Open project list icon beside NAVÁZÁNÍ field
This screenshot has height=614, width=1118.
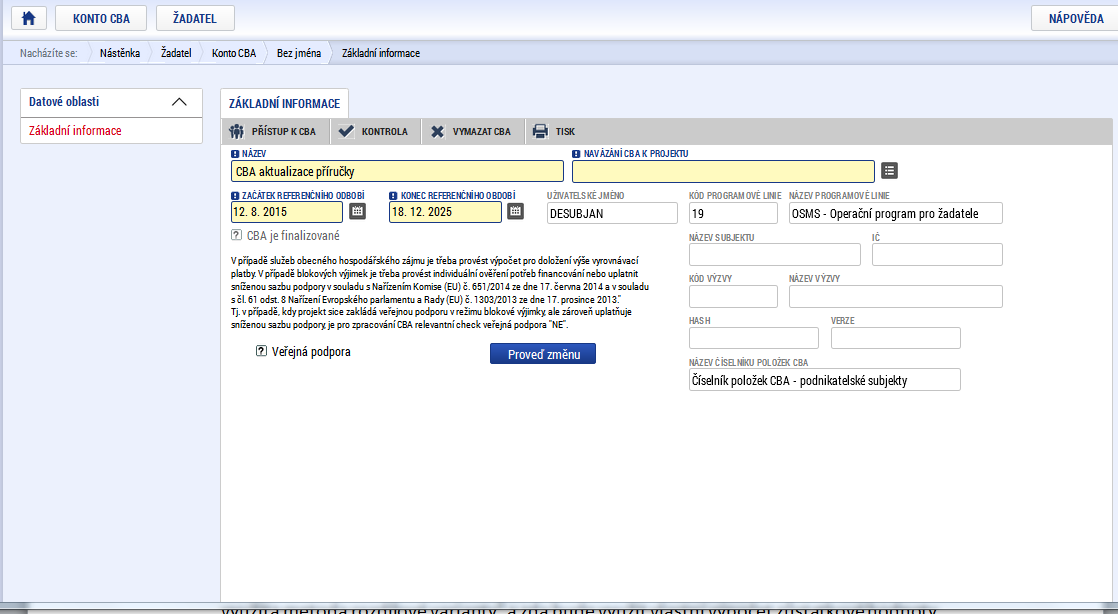[x=889, y=170]
